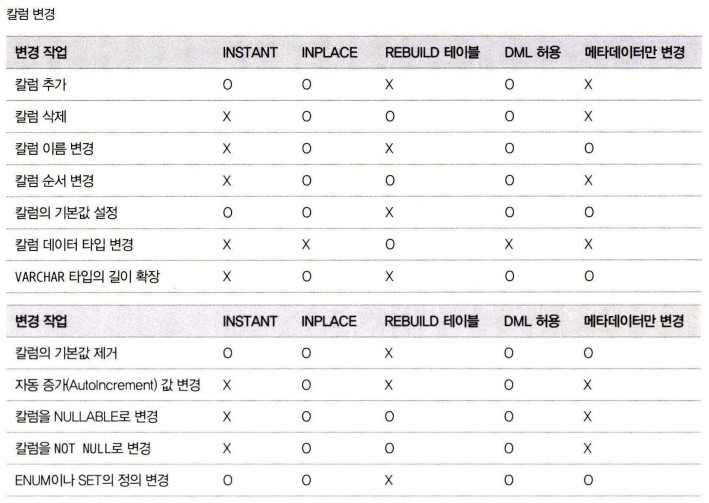709x503 pixels.
Task: Click the '칼럼 데이터 타입 변경' row label
Action: [74, 243]
